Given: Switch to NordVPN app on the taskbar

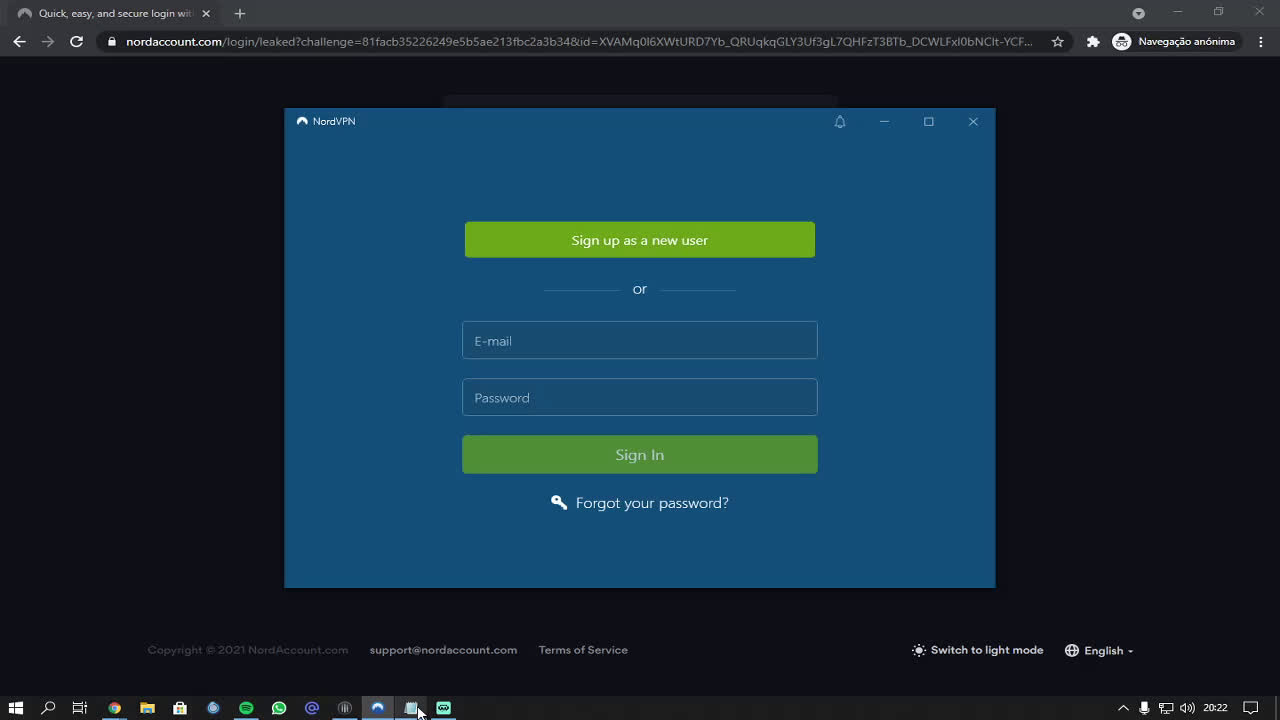Looking at the screenshot, I should (377, 708).
